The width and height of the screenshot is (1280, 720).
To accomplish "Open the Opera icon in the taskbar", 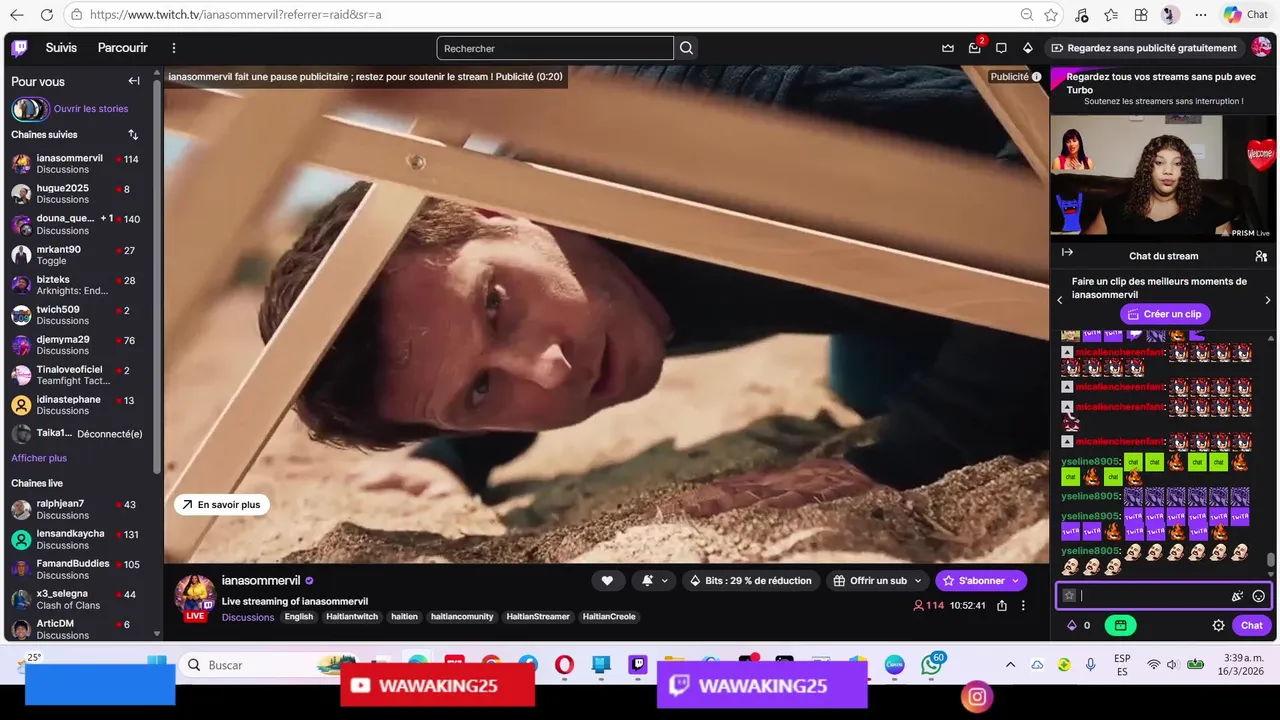I will click(564, 665).
